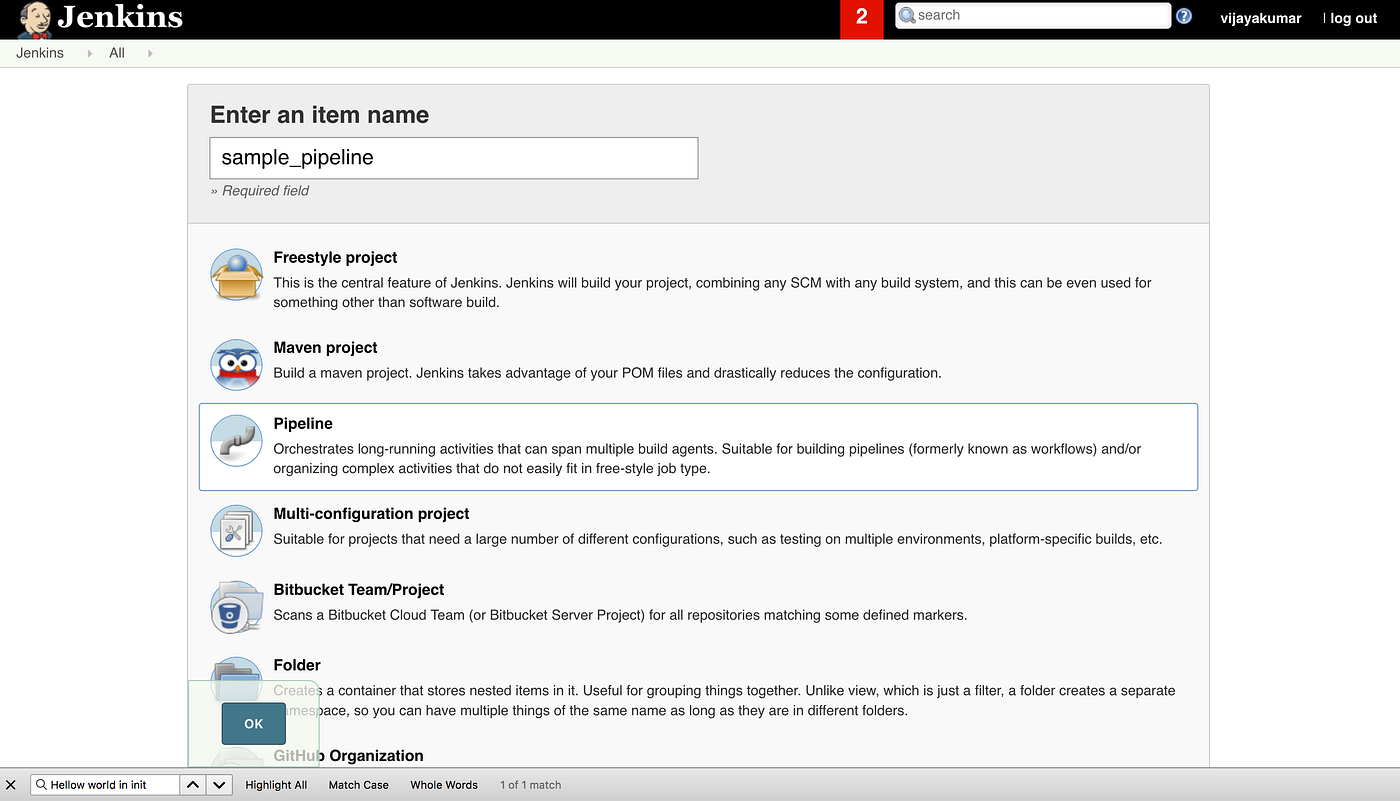Choose the Pipeline pipe icon
1400x801 pixels.
(236, 441)
